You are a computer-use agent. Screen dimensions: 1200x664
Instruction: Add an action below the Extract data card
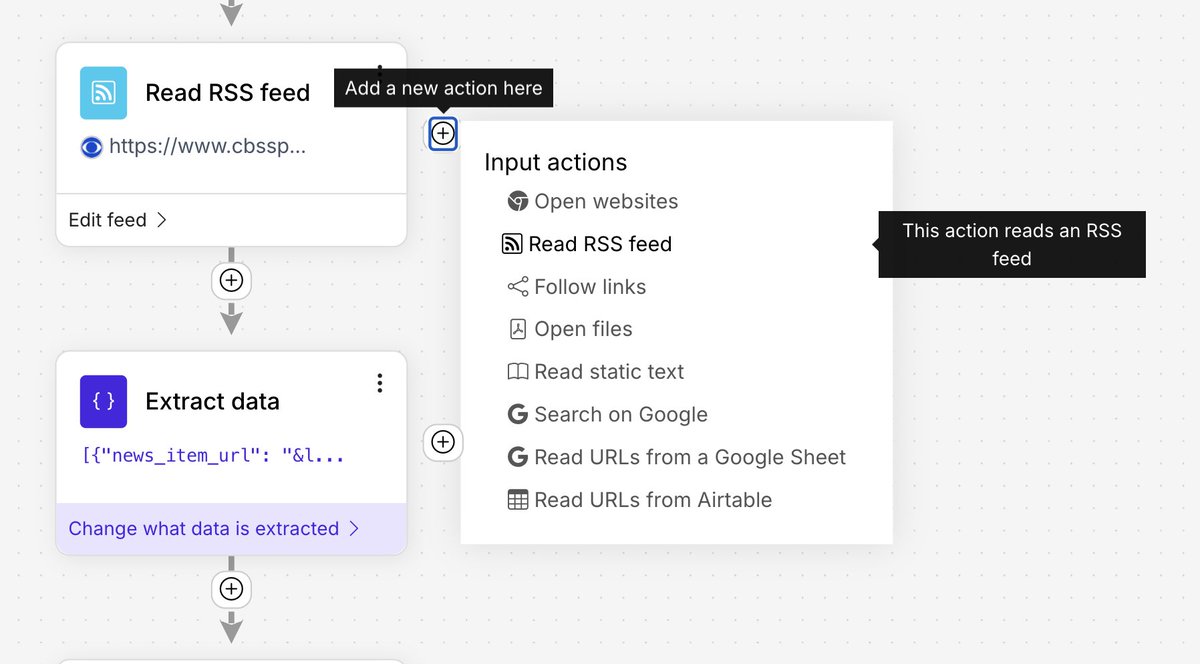click(x=231, y=589)
